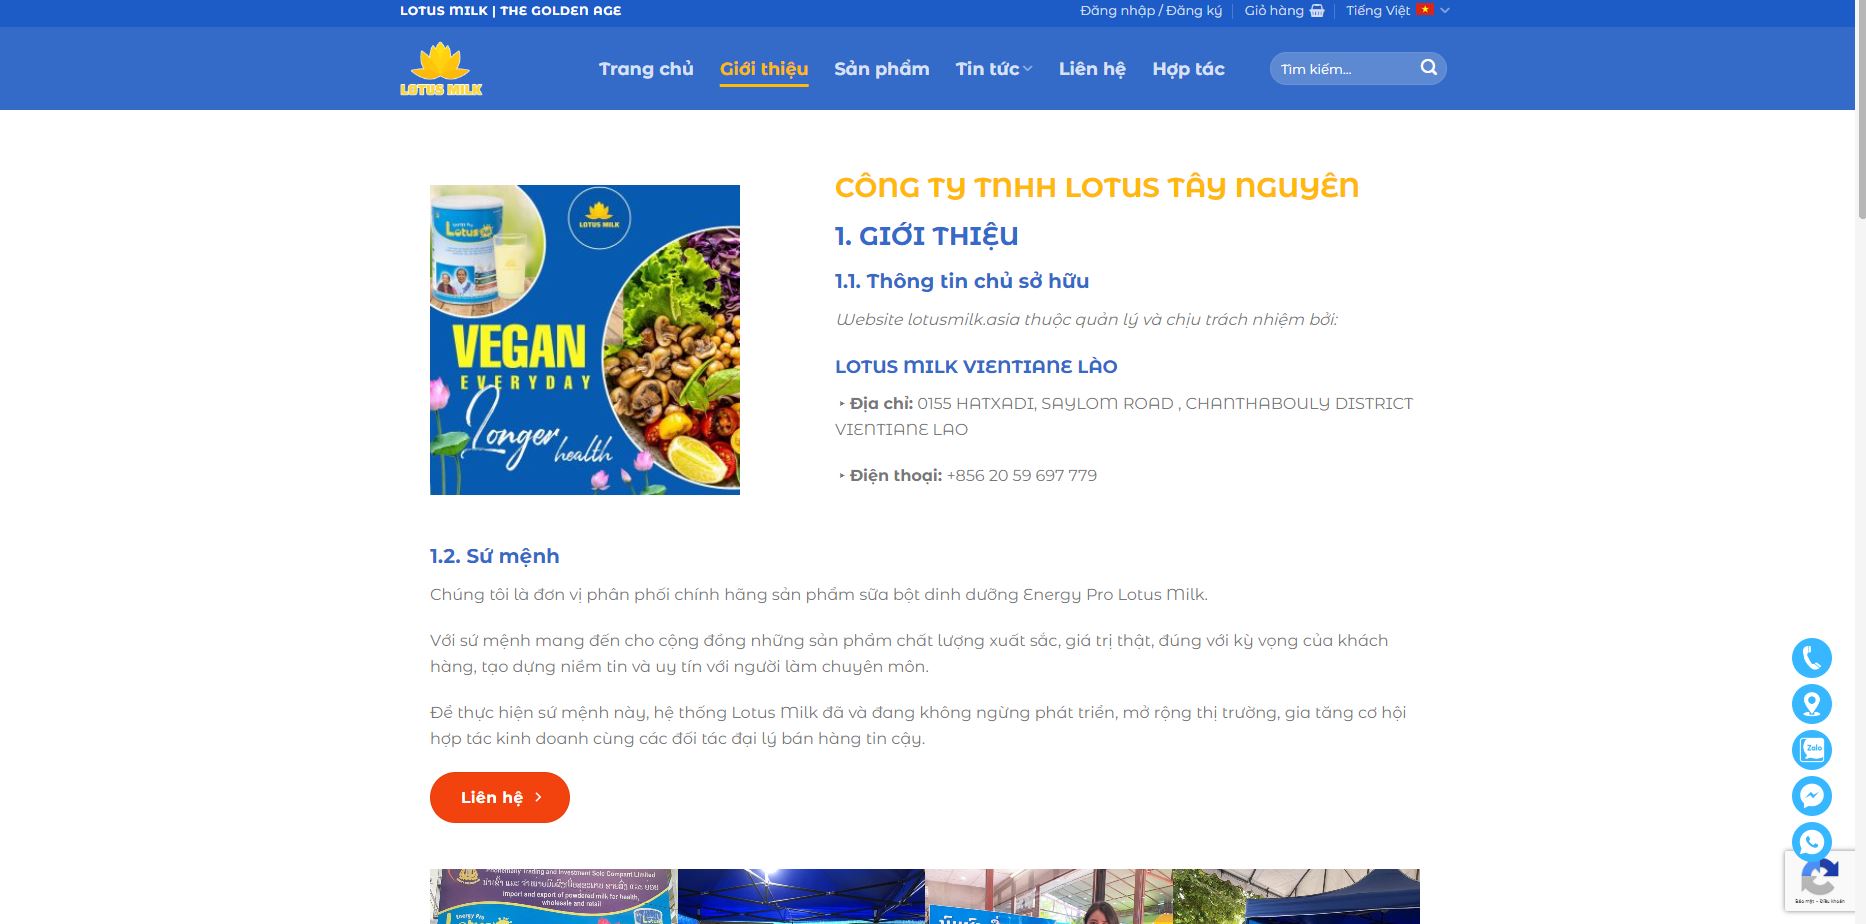Open the Zalo chat icon
The image size is (1866, 924).
(x=1811, y=750)
